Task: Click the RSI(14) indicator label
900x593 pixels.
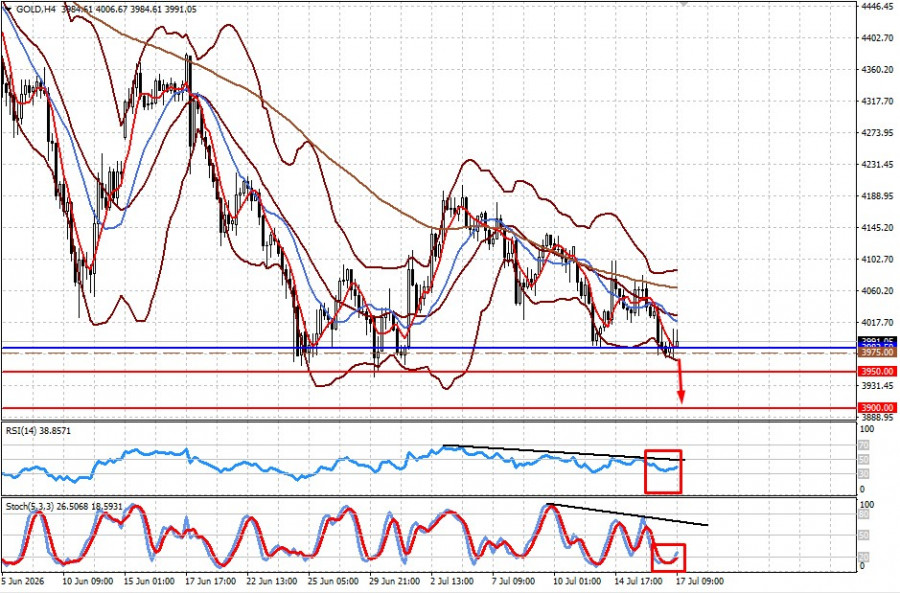Action: [21, 430]
